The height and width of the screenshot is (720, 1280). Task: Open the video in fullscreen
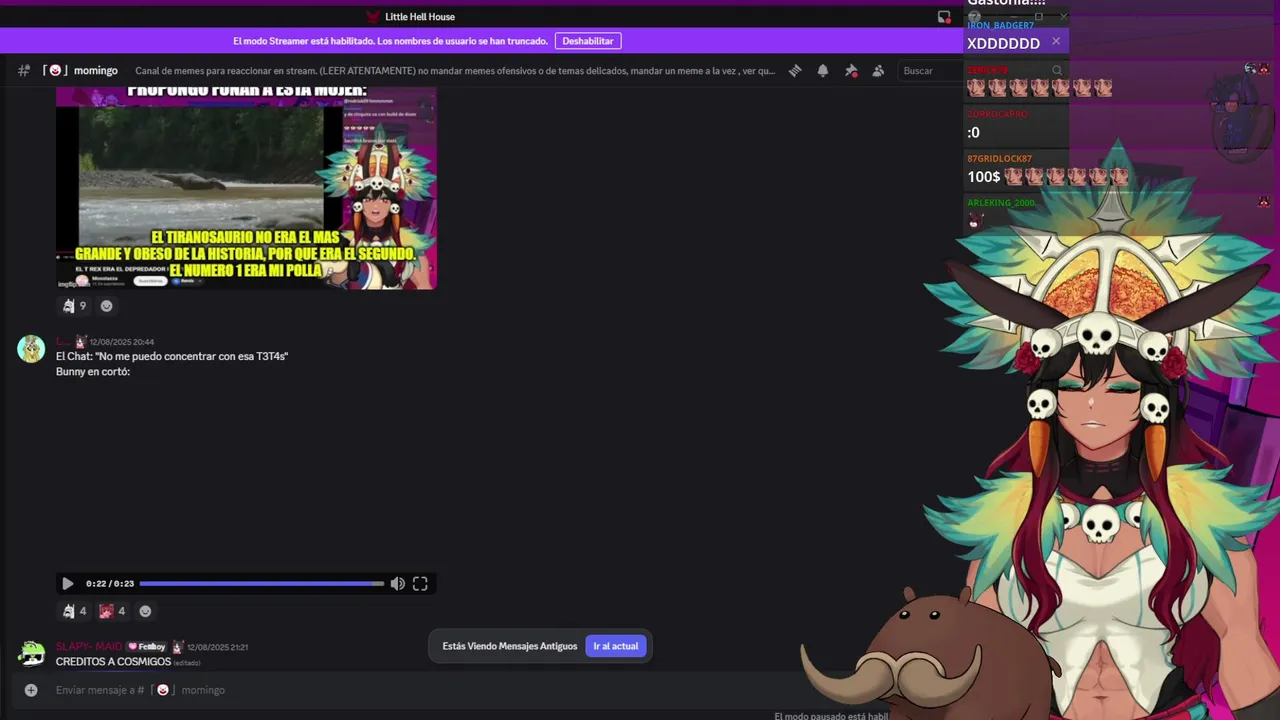point(420,584)
